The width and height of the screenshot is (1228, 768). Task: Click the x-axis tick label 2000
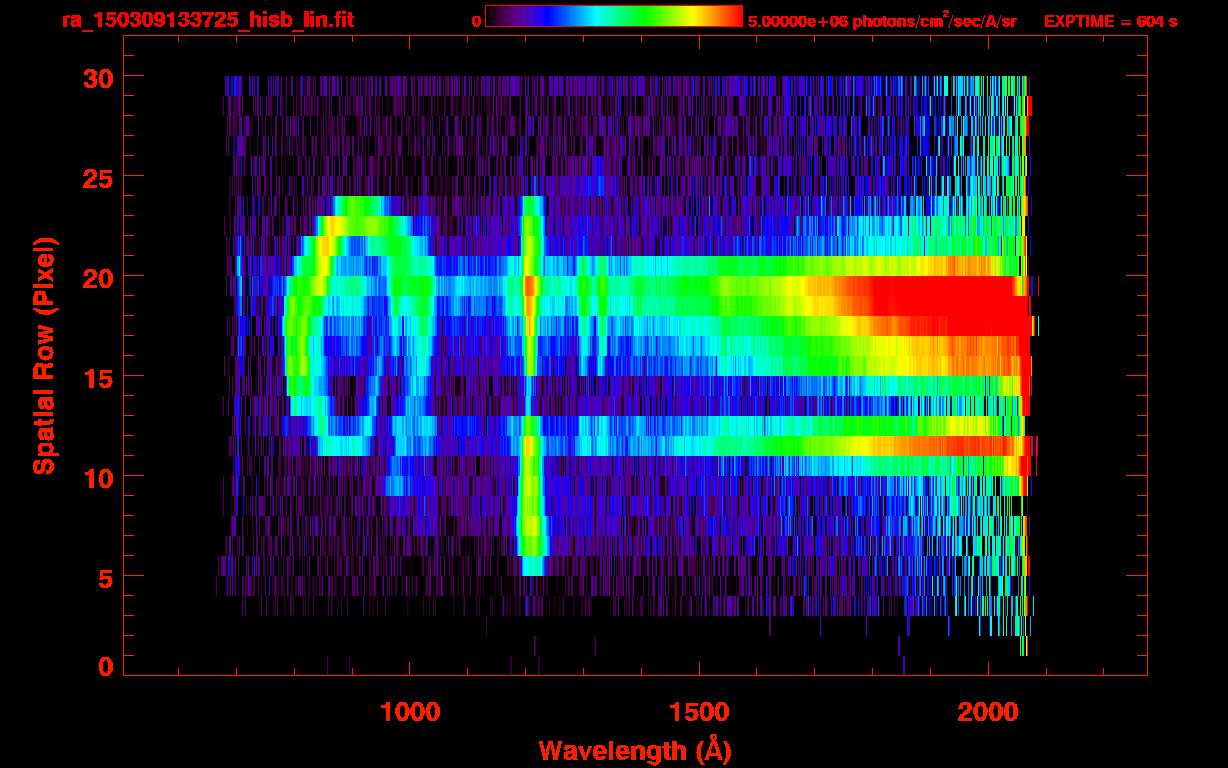[x=987, y=712]
